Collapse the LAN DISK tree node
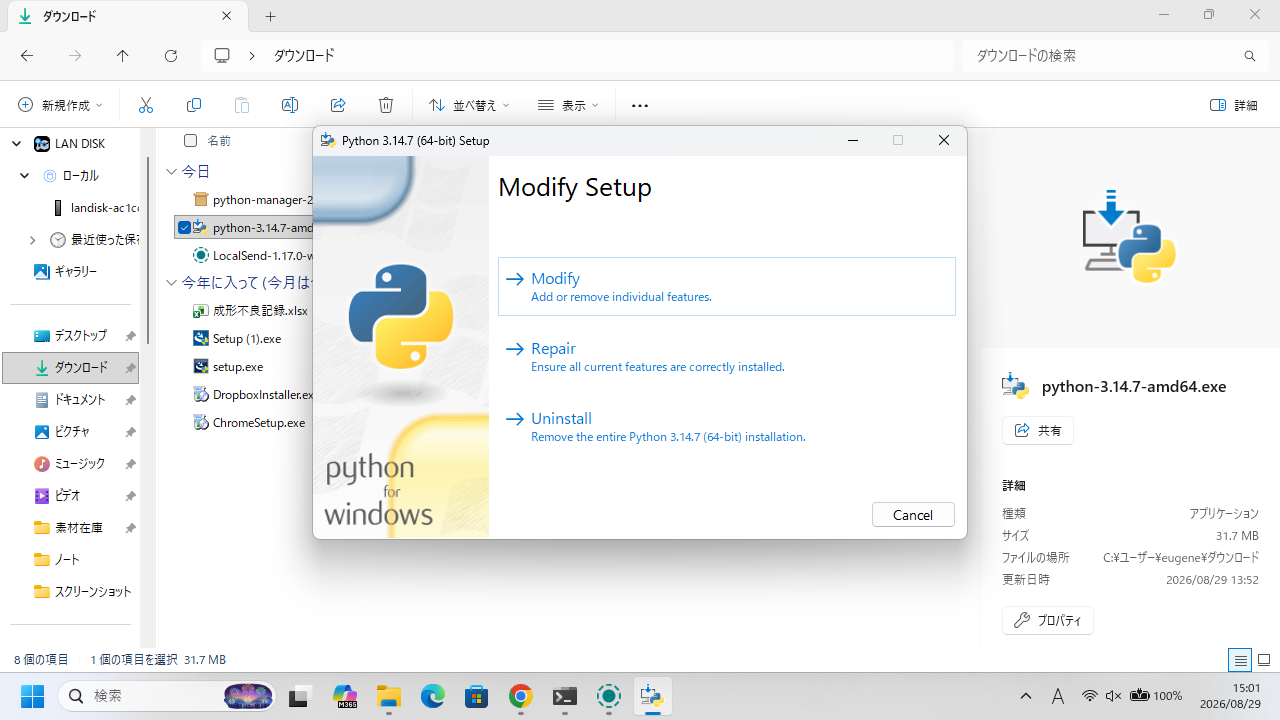This screenshot has height=720, width=1280. point(17,144)
